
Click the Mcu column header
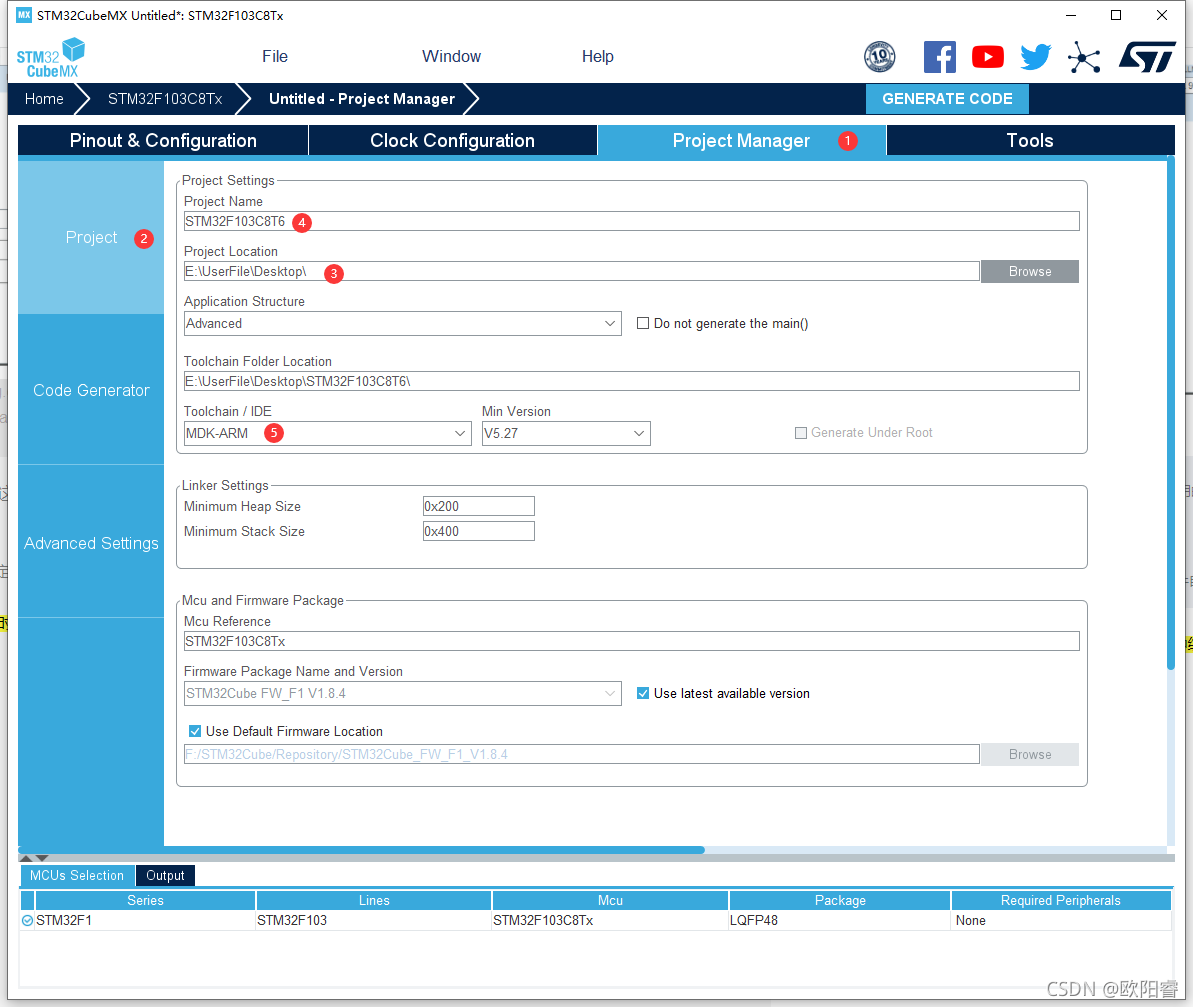[x=610, y=901]
